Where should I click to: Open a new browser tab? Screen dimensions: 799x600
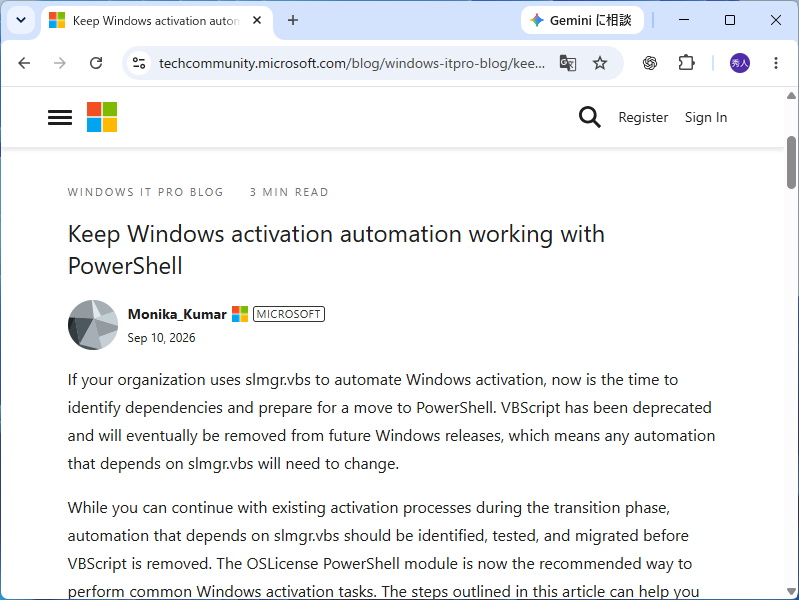pyautogui.click(x=292, y=20)
